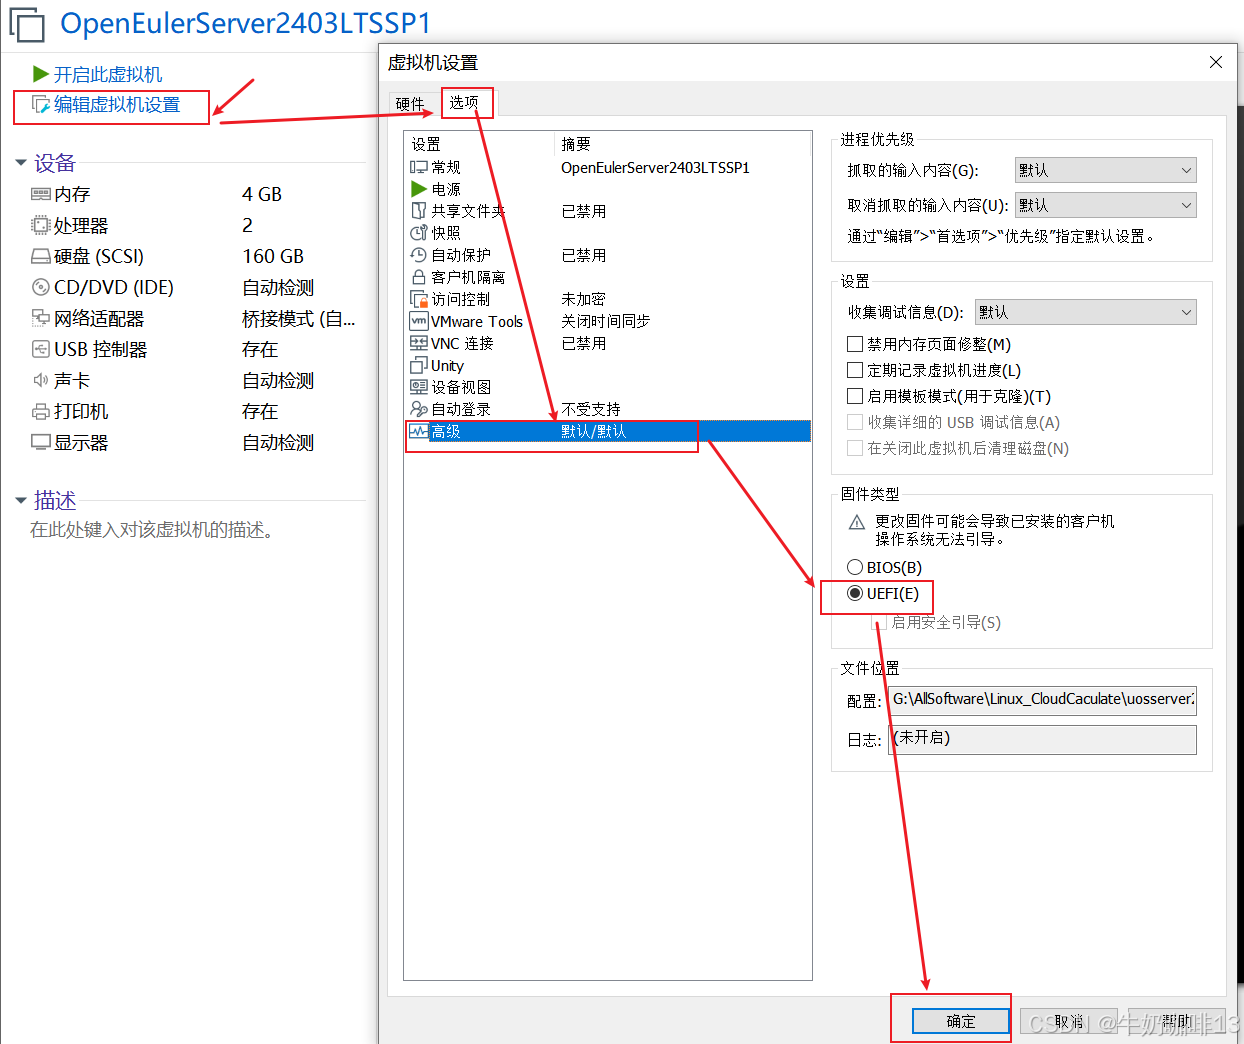
Task: Click the 打印机 printer icon
Action: coord(41,411)
